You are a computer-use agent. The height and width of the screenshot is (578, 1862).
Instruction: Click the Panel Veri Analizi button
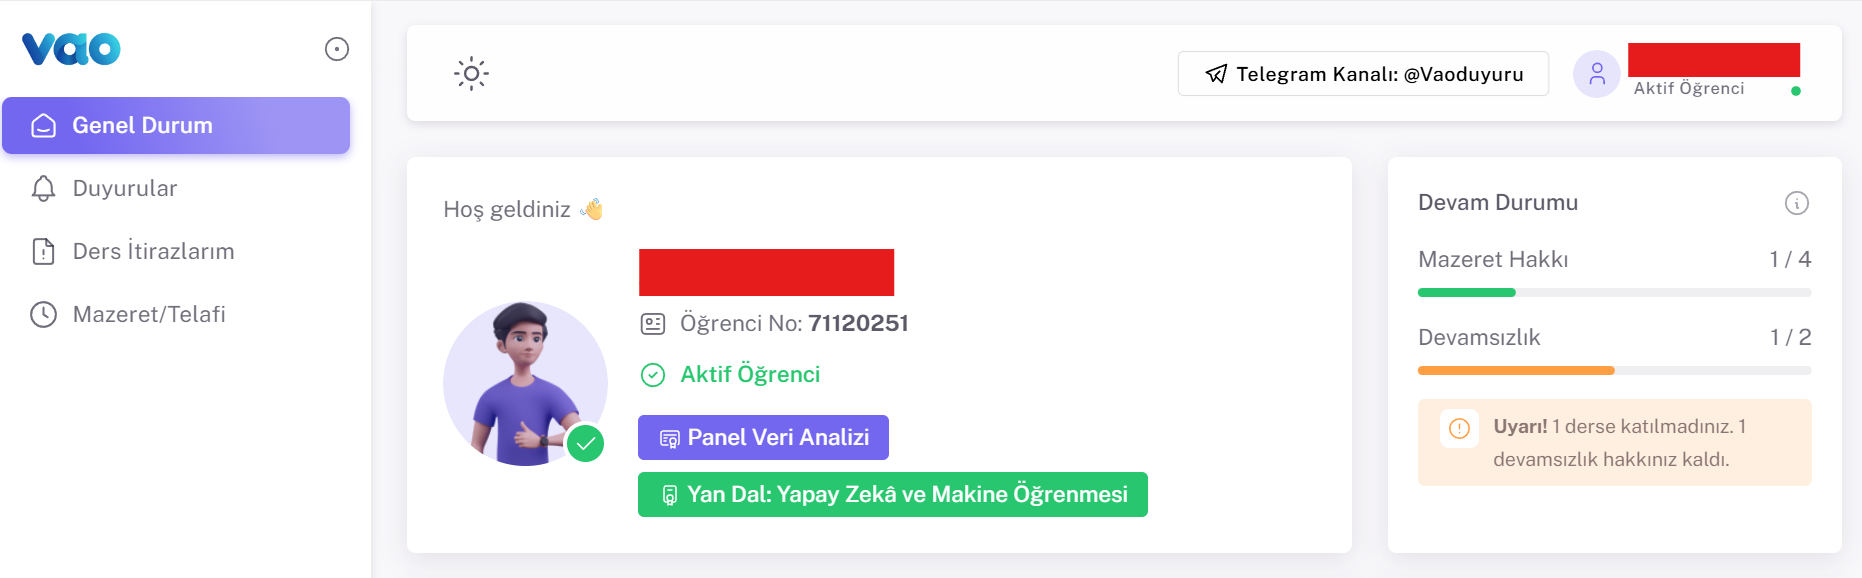(763, 437)
